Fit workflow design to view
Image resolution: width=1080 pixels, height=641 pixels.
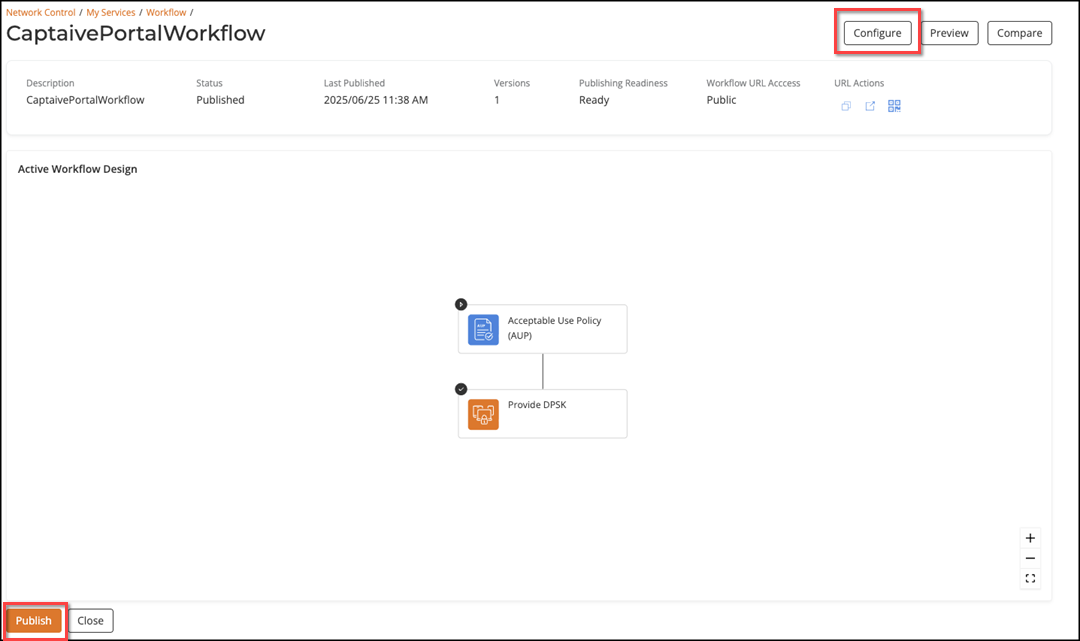(1030, 579)
